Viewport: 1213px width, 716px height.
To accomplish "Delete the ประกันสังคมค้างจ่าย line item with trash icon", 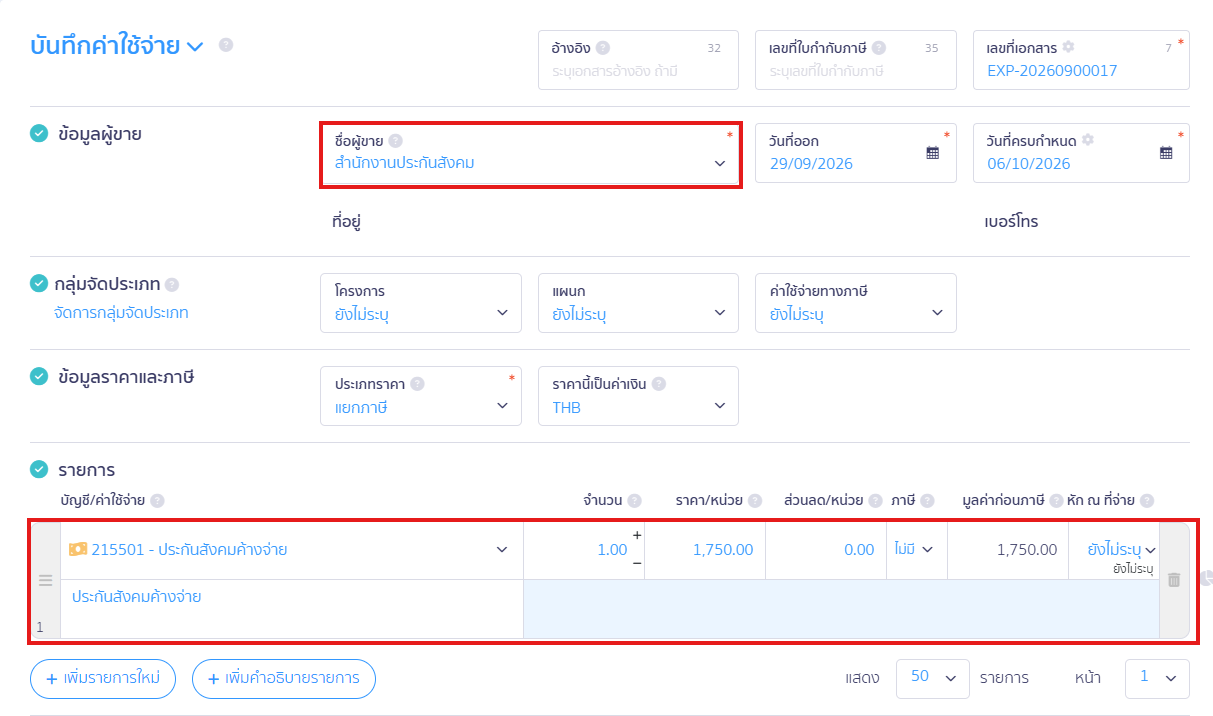I will (1174, 580).
